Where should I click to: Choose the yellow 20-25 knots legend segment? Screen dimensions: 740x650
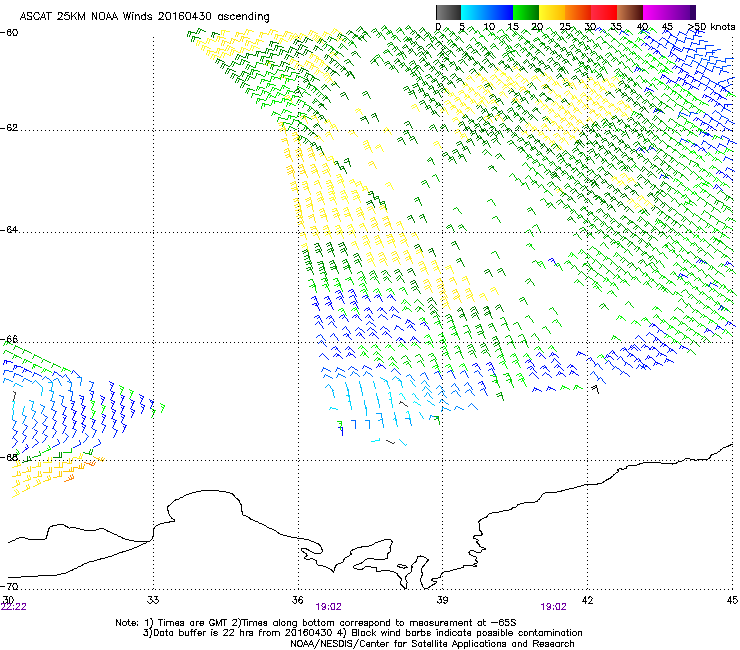(552, 12)
